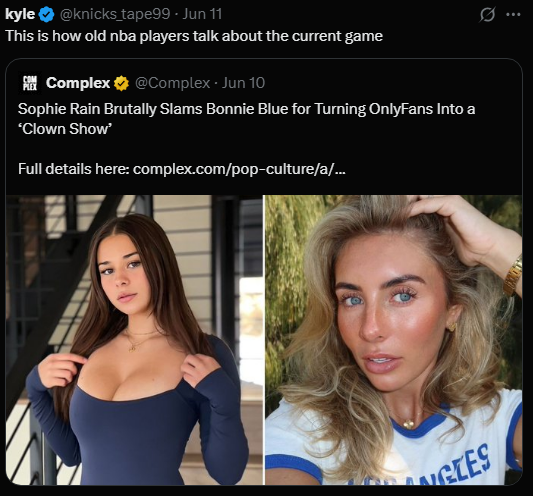The image size is (533, 496).
Task: Click blank space in the Complex quote header
Action: 391,83
